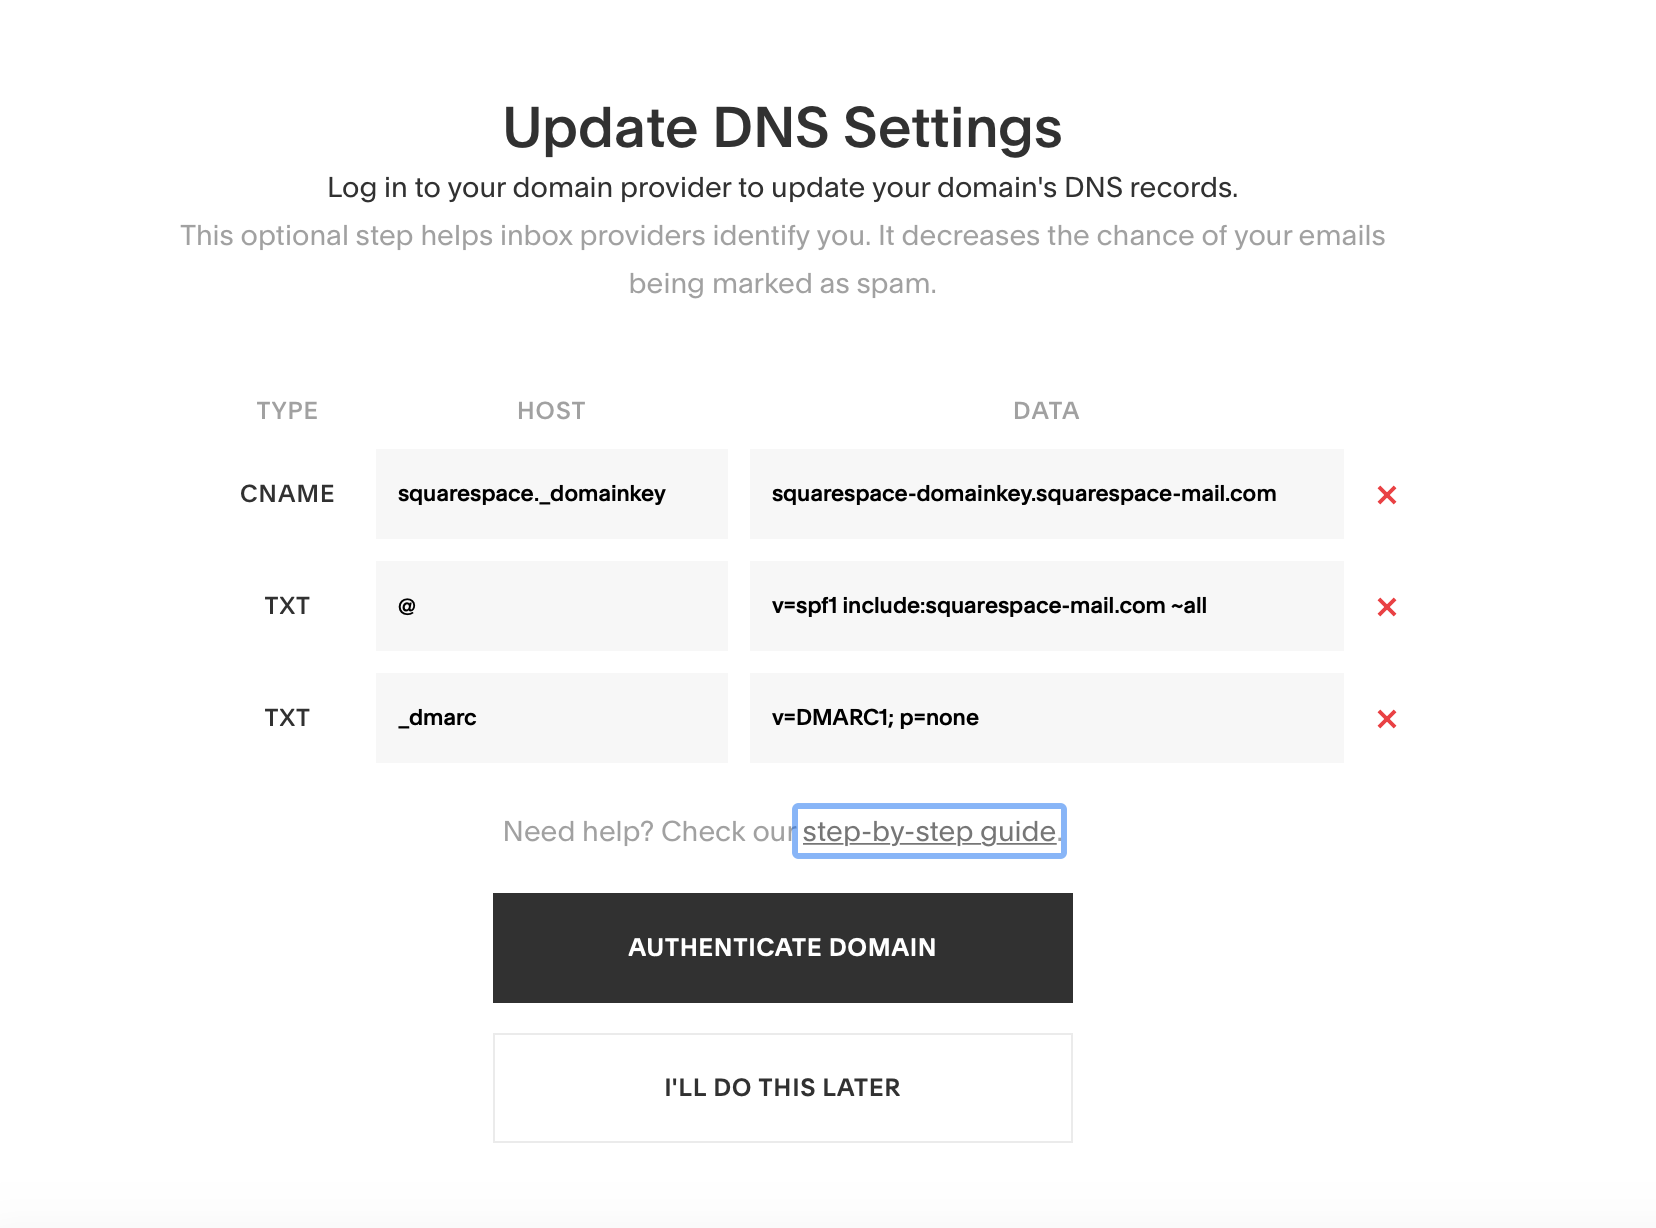The height and width of the screenshot is (1228, 1656).
Task: Click the TXT label on the @ row
Action: click(287, 606)
